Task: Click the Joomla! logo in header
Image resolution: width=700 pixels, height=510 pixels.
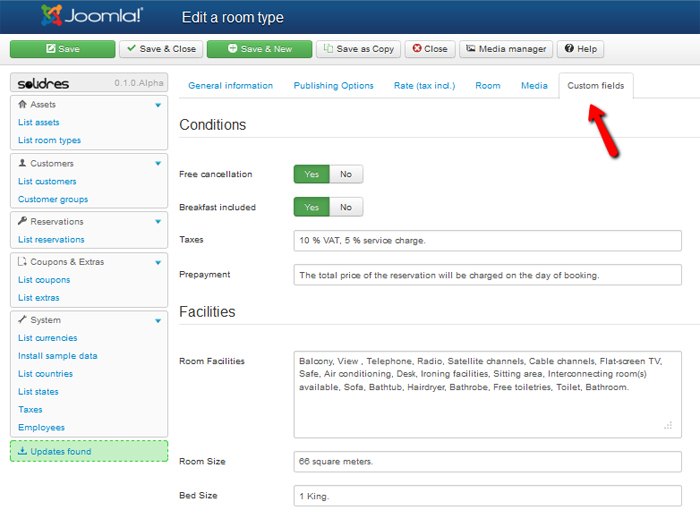Action: click(92, 16)
